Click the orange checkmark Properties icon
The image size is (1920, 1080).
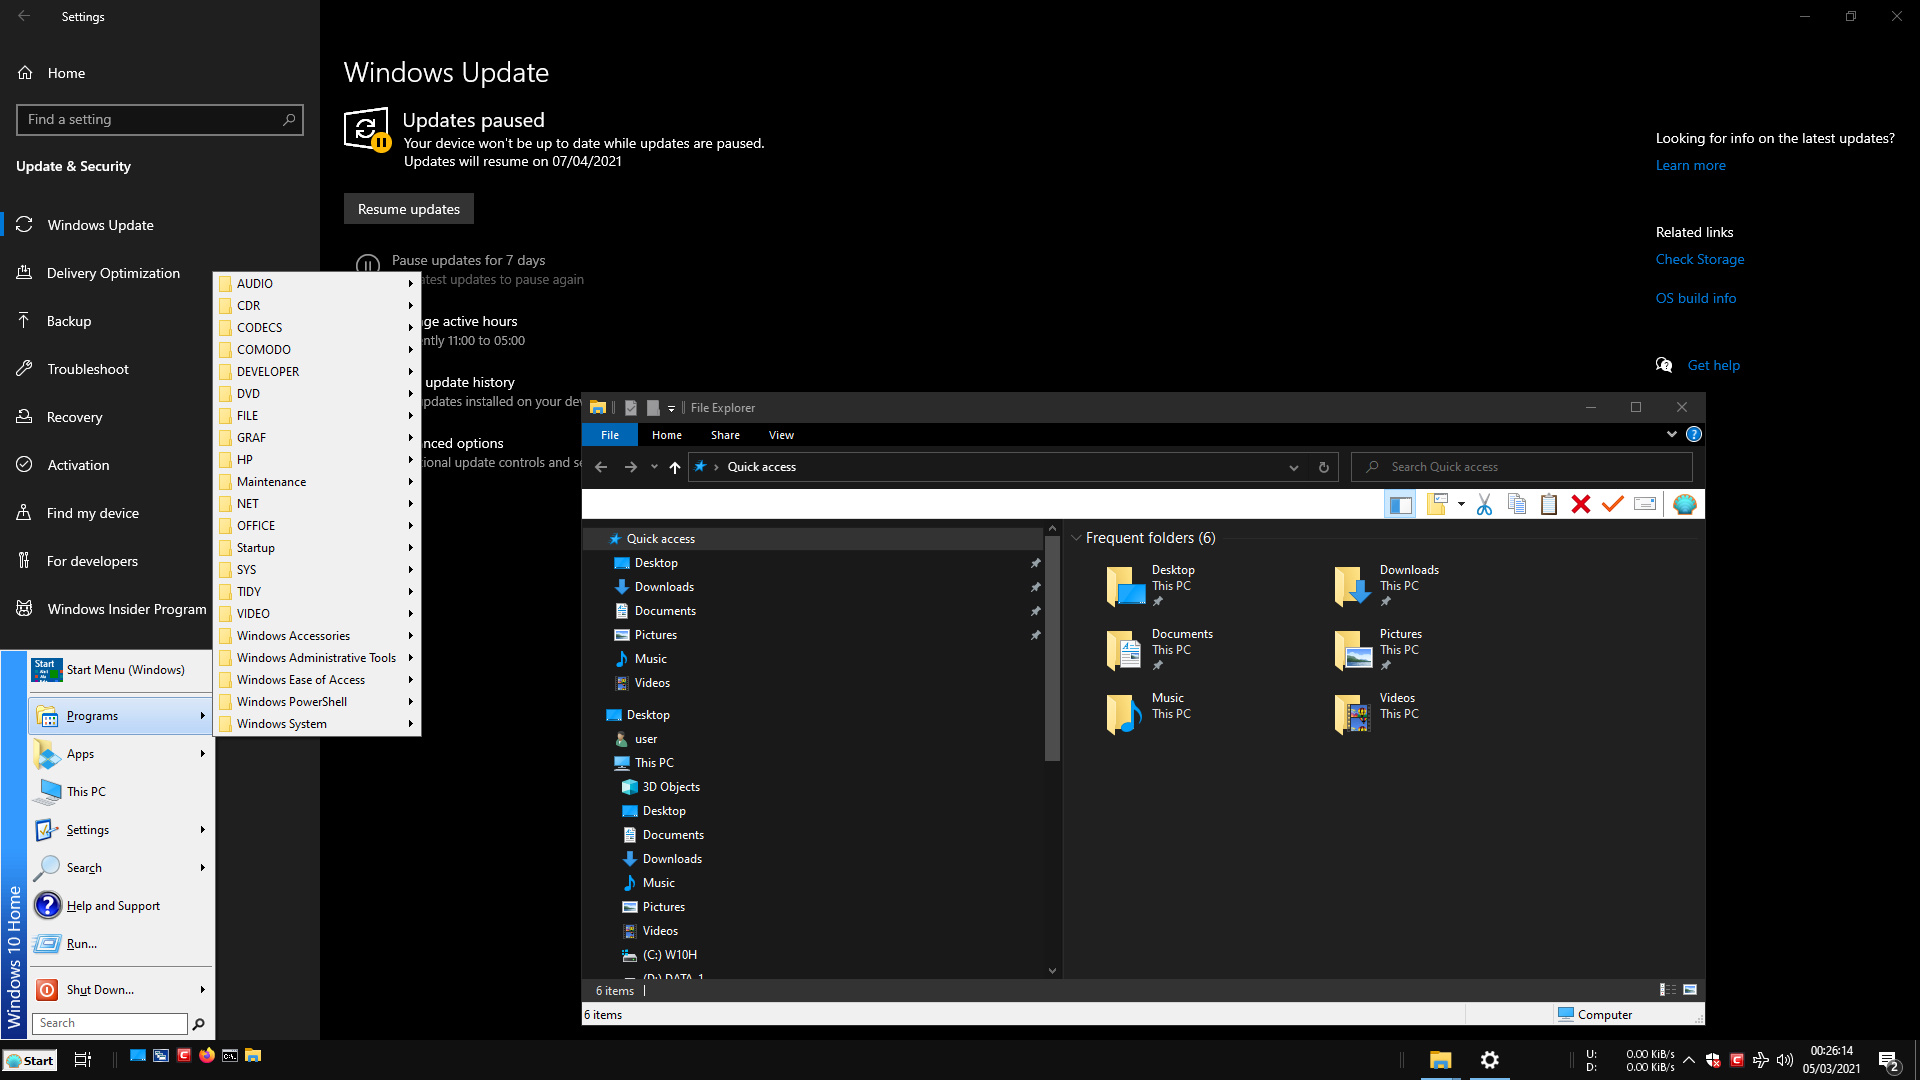(1613, 505)
